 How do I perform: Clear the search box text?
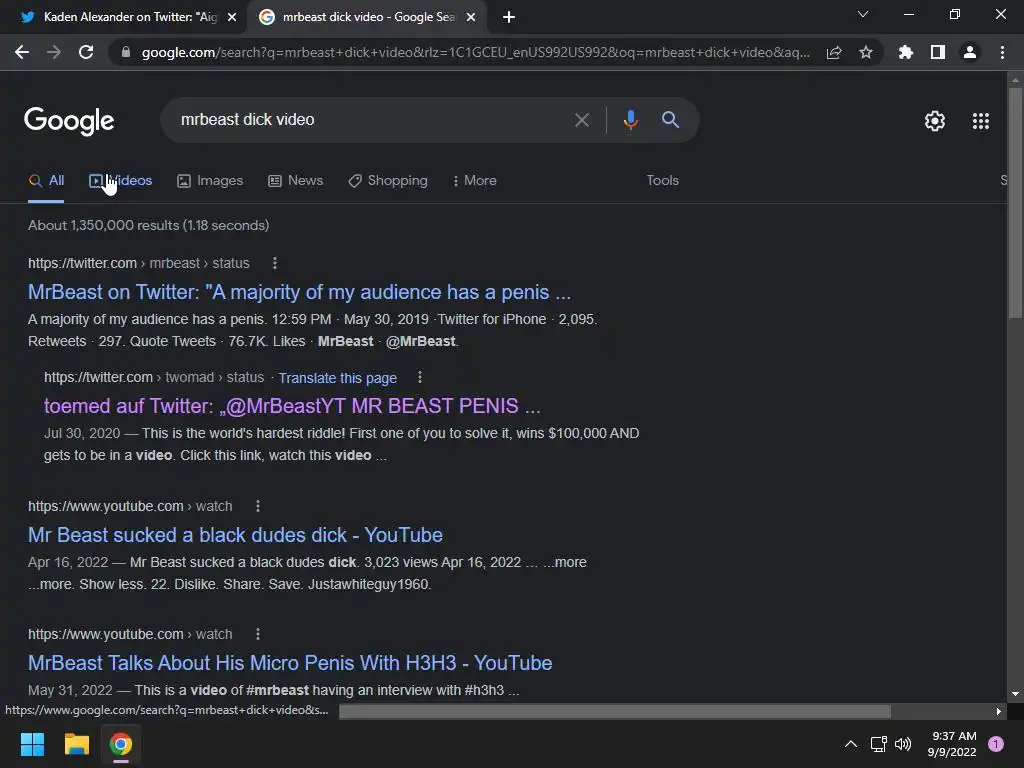(581, 120)
